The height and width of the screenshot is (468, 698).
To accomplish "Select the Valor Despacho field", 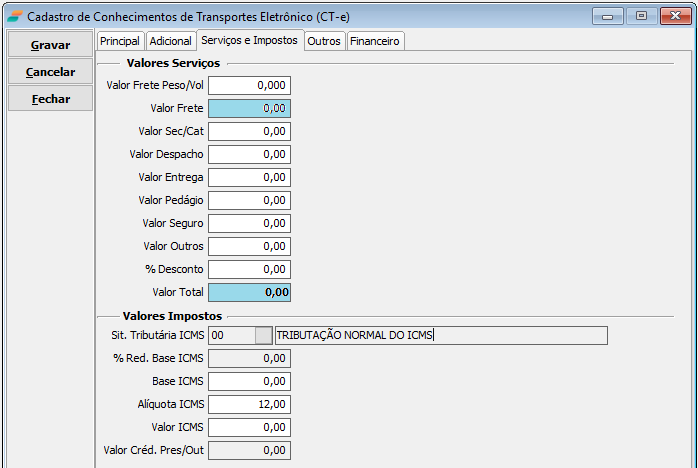I will click(249, 154).
